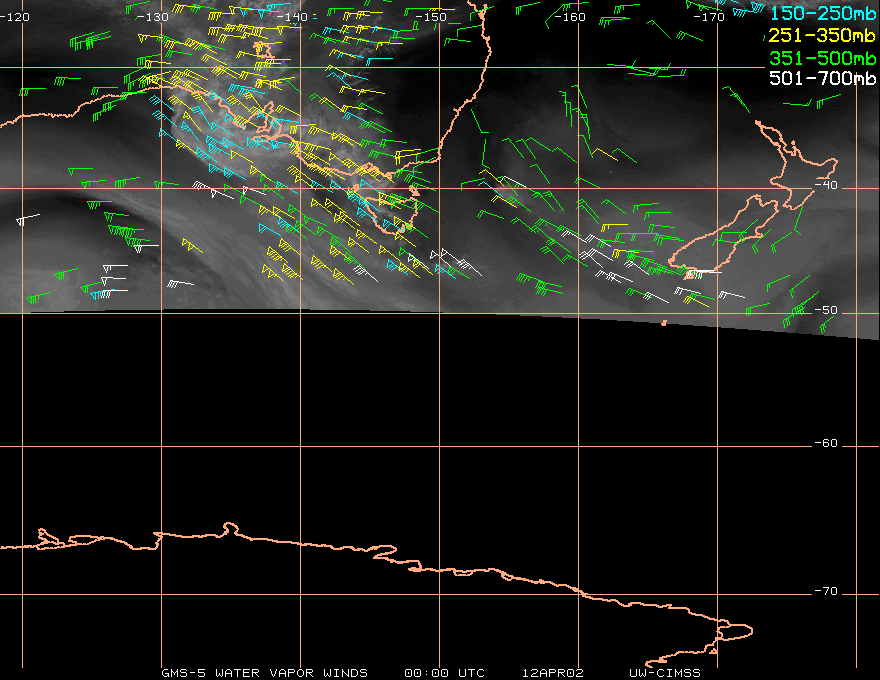Viewport: 880px width, 680px height.
Task: Click the cyan 150-250mb legend entry
Action: [x=823, y=13]
